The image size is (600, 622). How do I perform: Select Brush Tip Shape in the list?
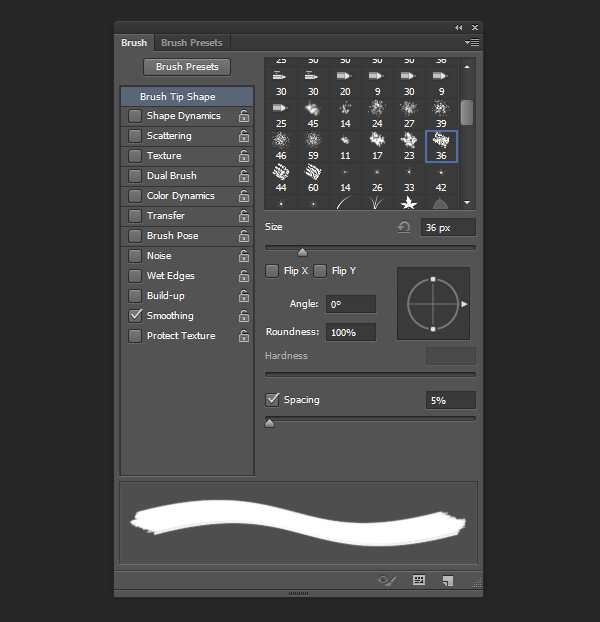tap(177, 97)
